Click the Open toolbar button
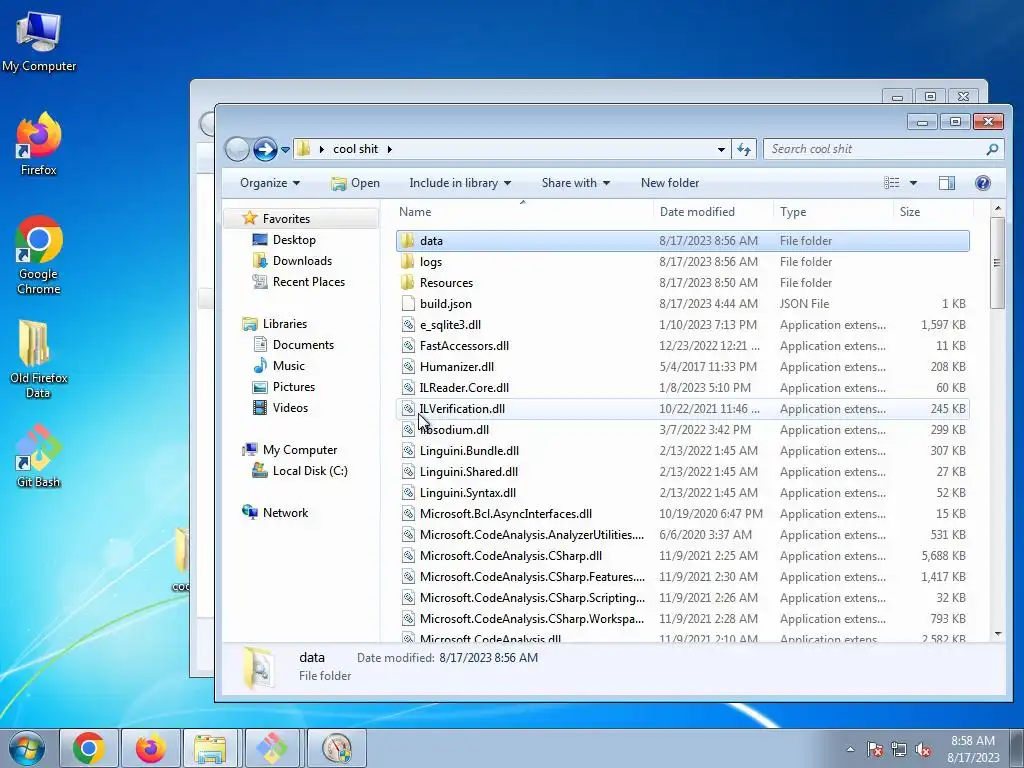1024x768 pixels. point(356,184)
